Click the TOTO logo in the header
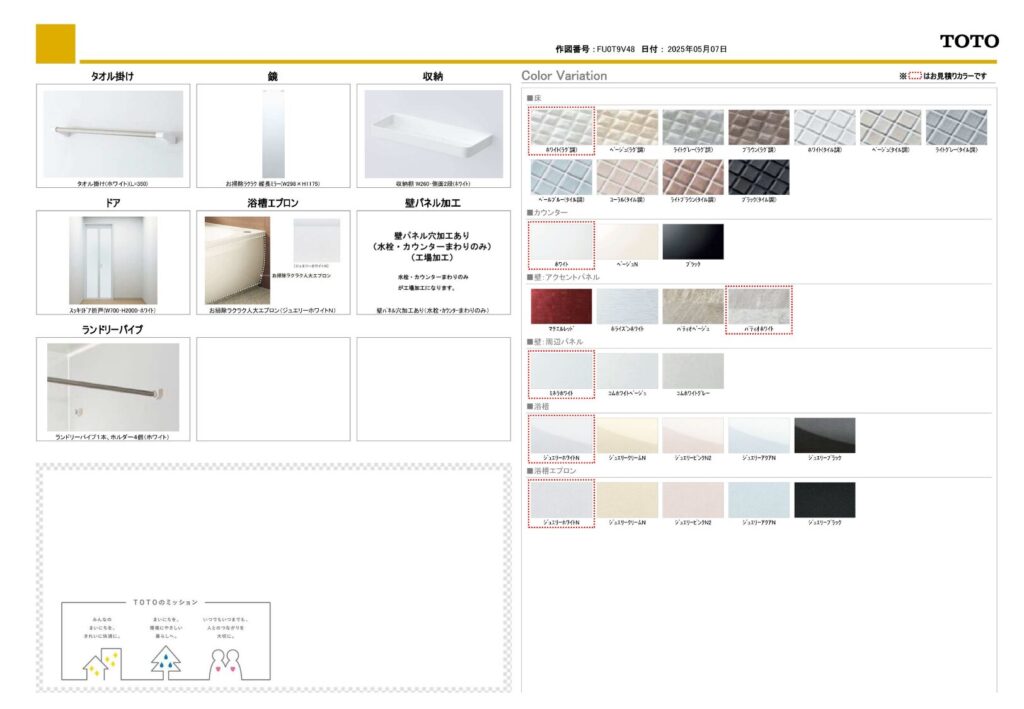This screenshot has height=709, width=1024. (968, 41)
